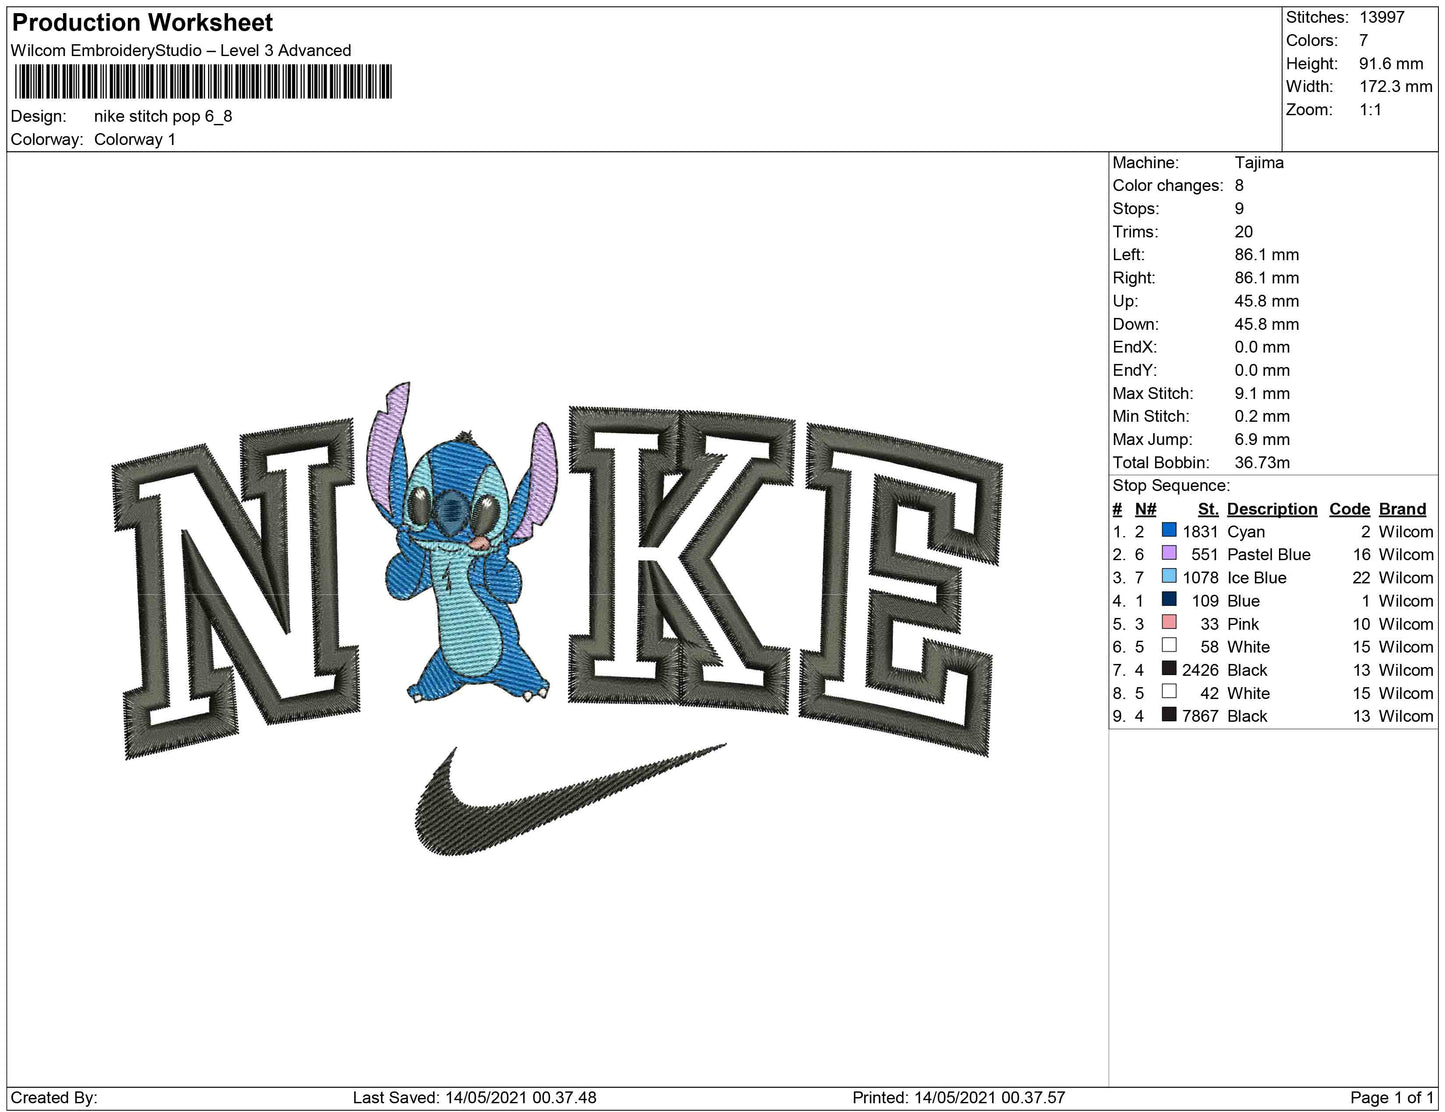Click the design name "nike stitch pop 6_8"

click(163, 116)
